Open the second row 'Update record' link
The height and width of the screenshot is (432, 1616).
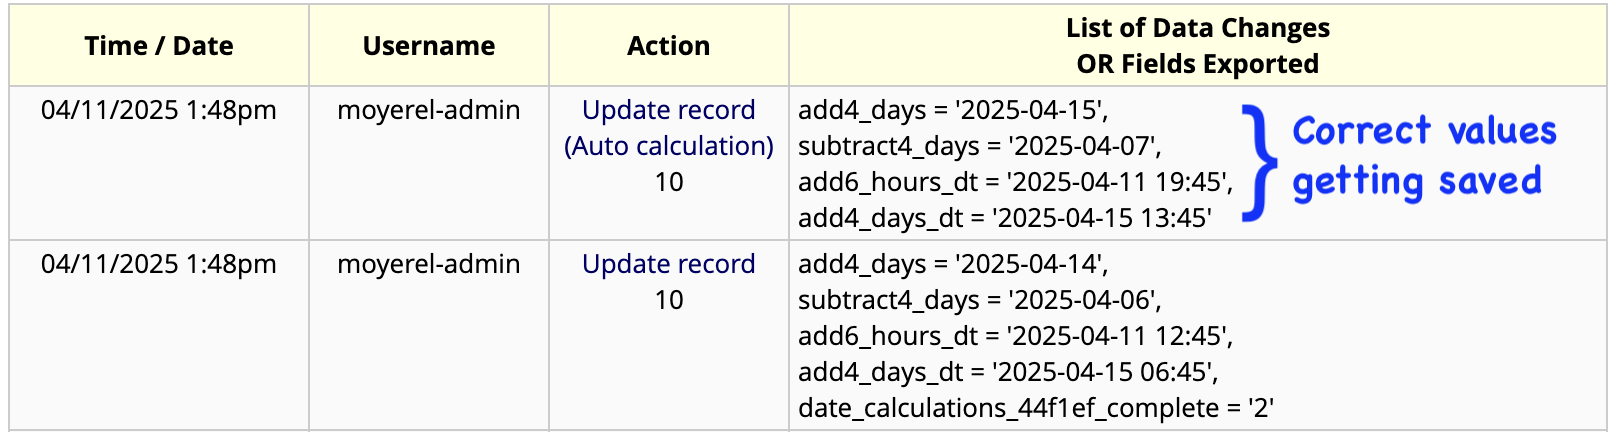(x=669, y=264)
